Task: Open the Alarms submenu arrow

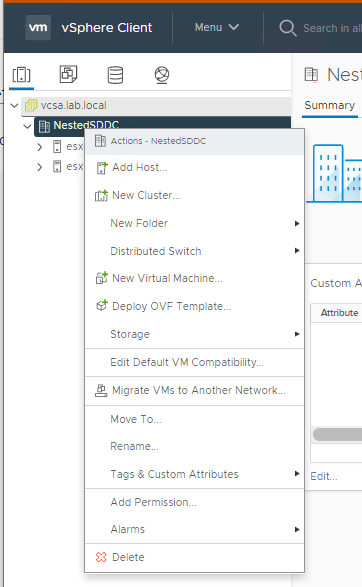Action: pyautogui.click(x=297, y=529)
